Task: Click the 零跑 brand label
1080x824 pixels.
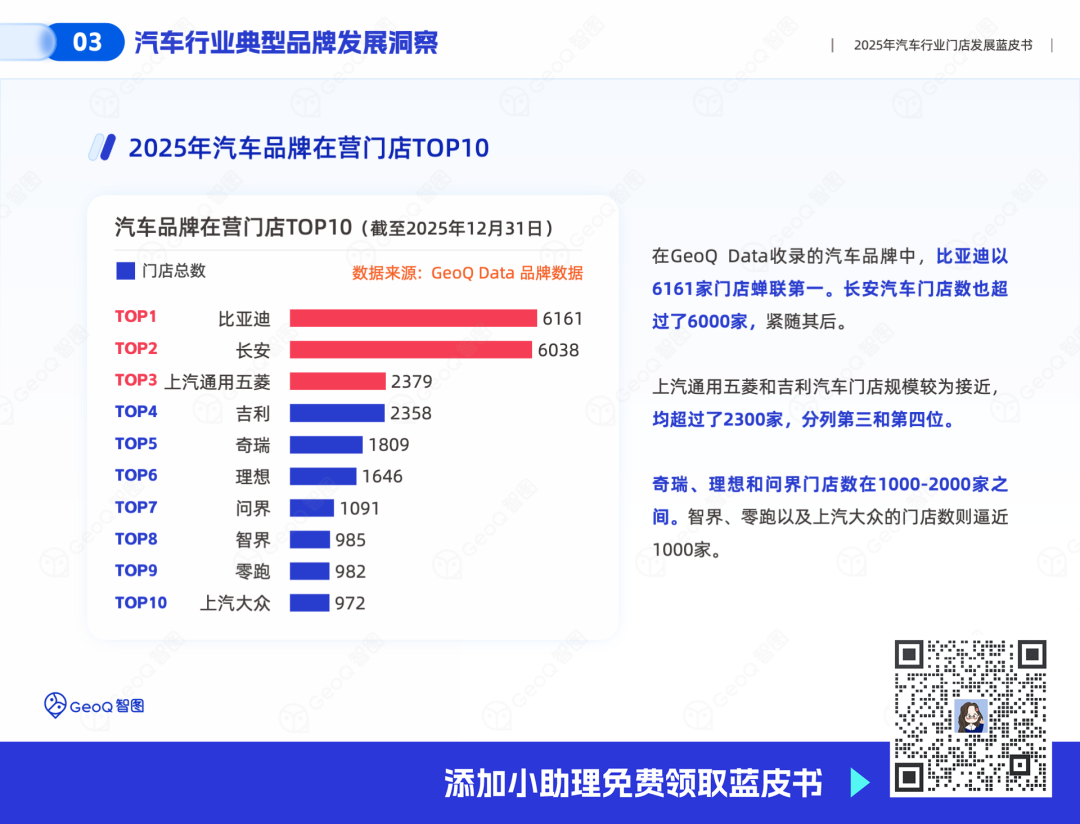Action: pyautogui.click(x=252, y=571)
